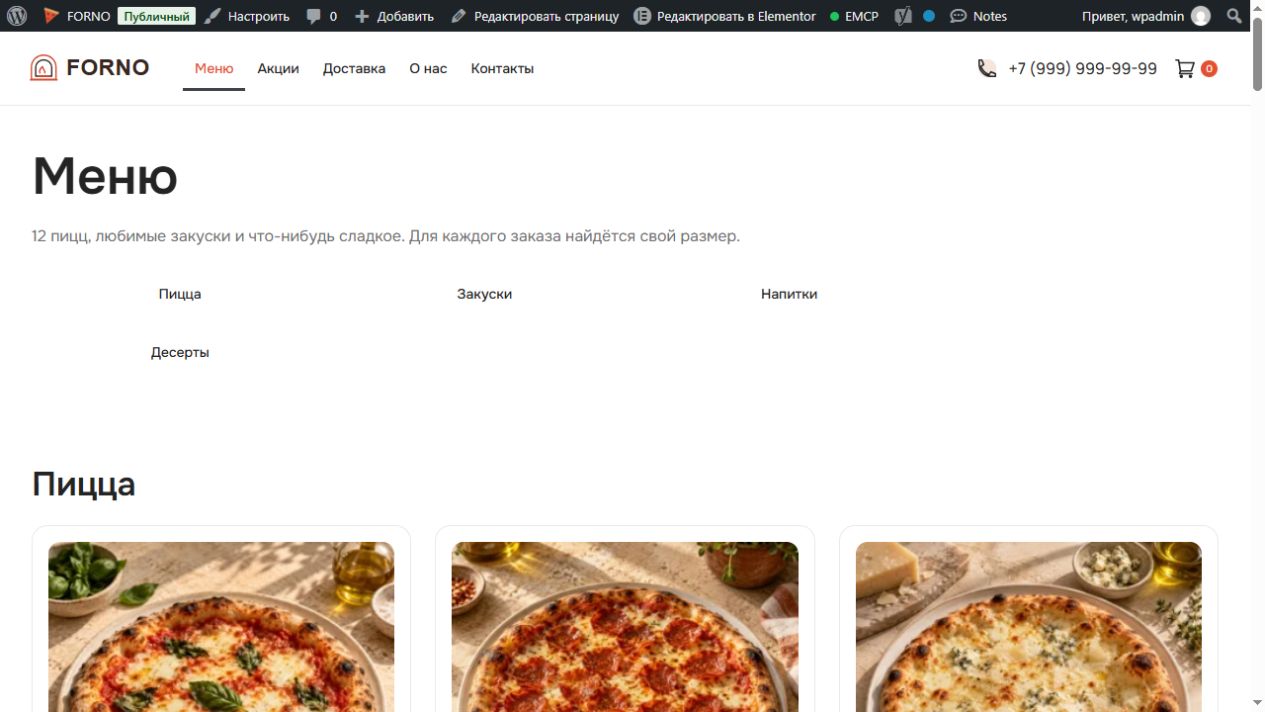This screenshot has height=712, width=1265.
Task: Open Настроить customizer link
Action: pyautogui.click(x=247, y=16)
